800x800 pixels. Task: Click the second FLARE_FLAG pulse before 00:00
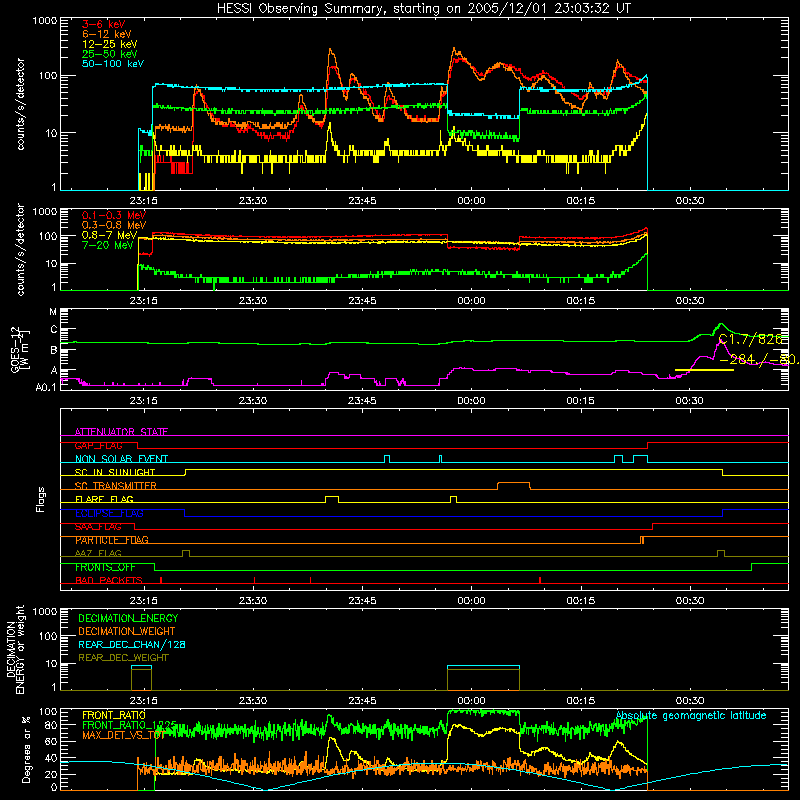pyautogui.click(x=453, y=499)
